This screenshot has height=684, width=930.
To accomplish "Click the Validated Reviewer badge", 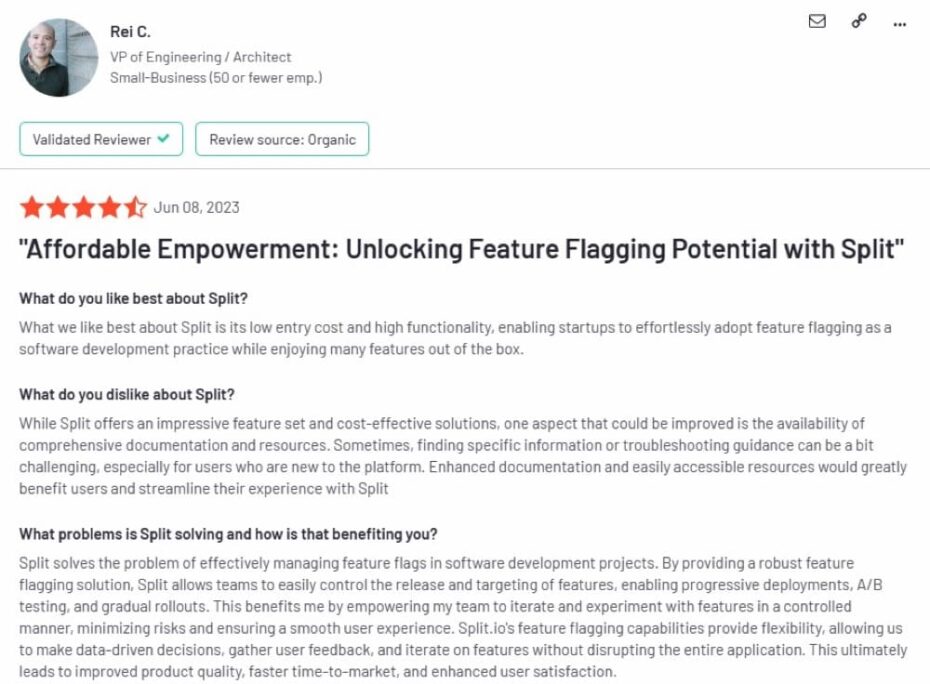I will coord(101,140).
